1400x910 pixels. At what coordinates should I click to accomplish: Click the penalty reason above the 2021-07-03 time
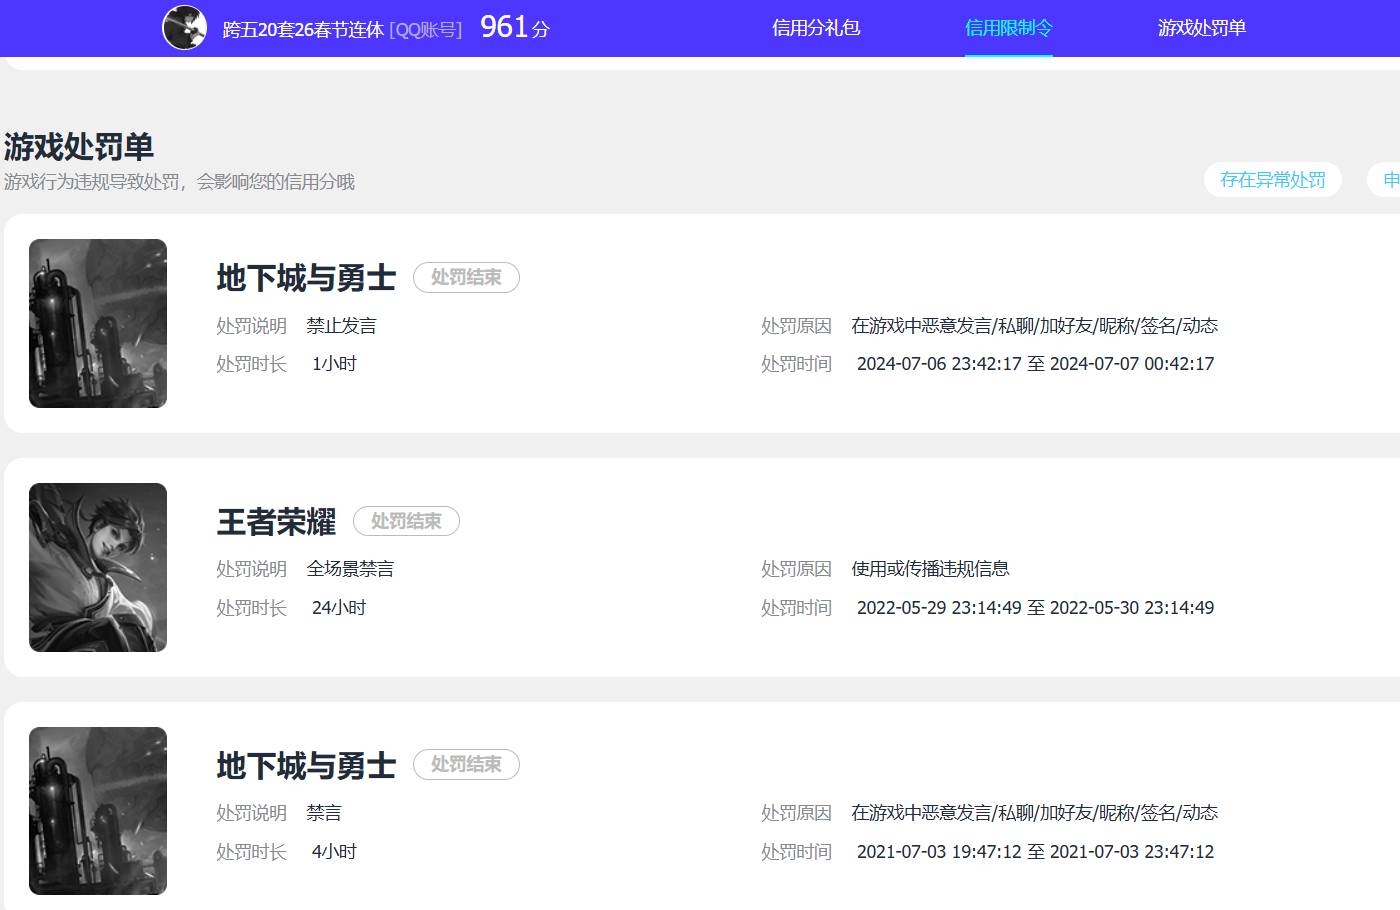coord(1035,813)
